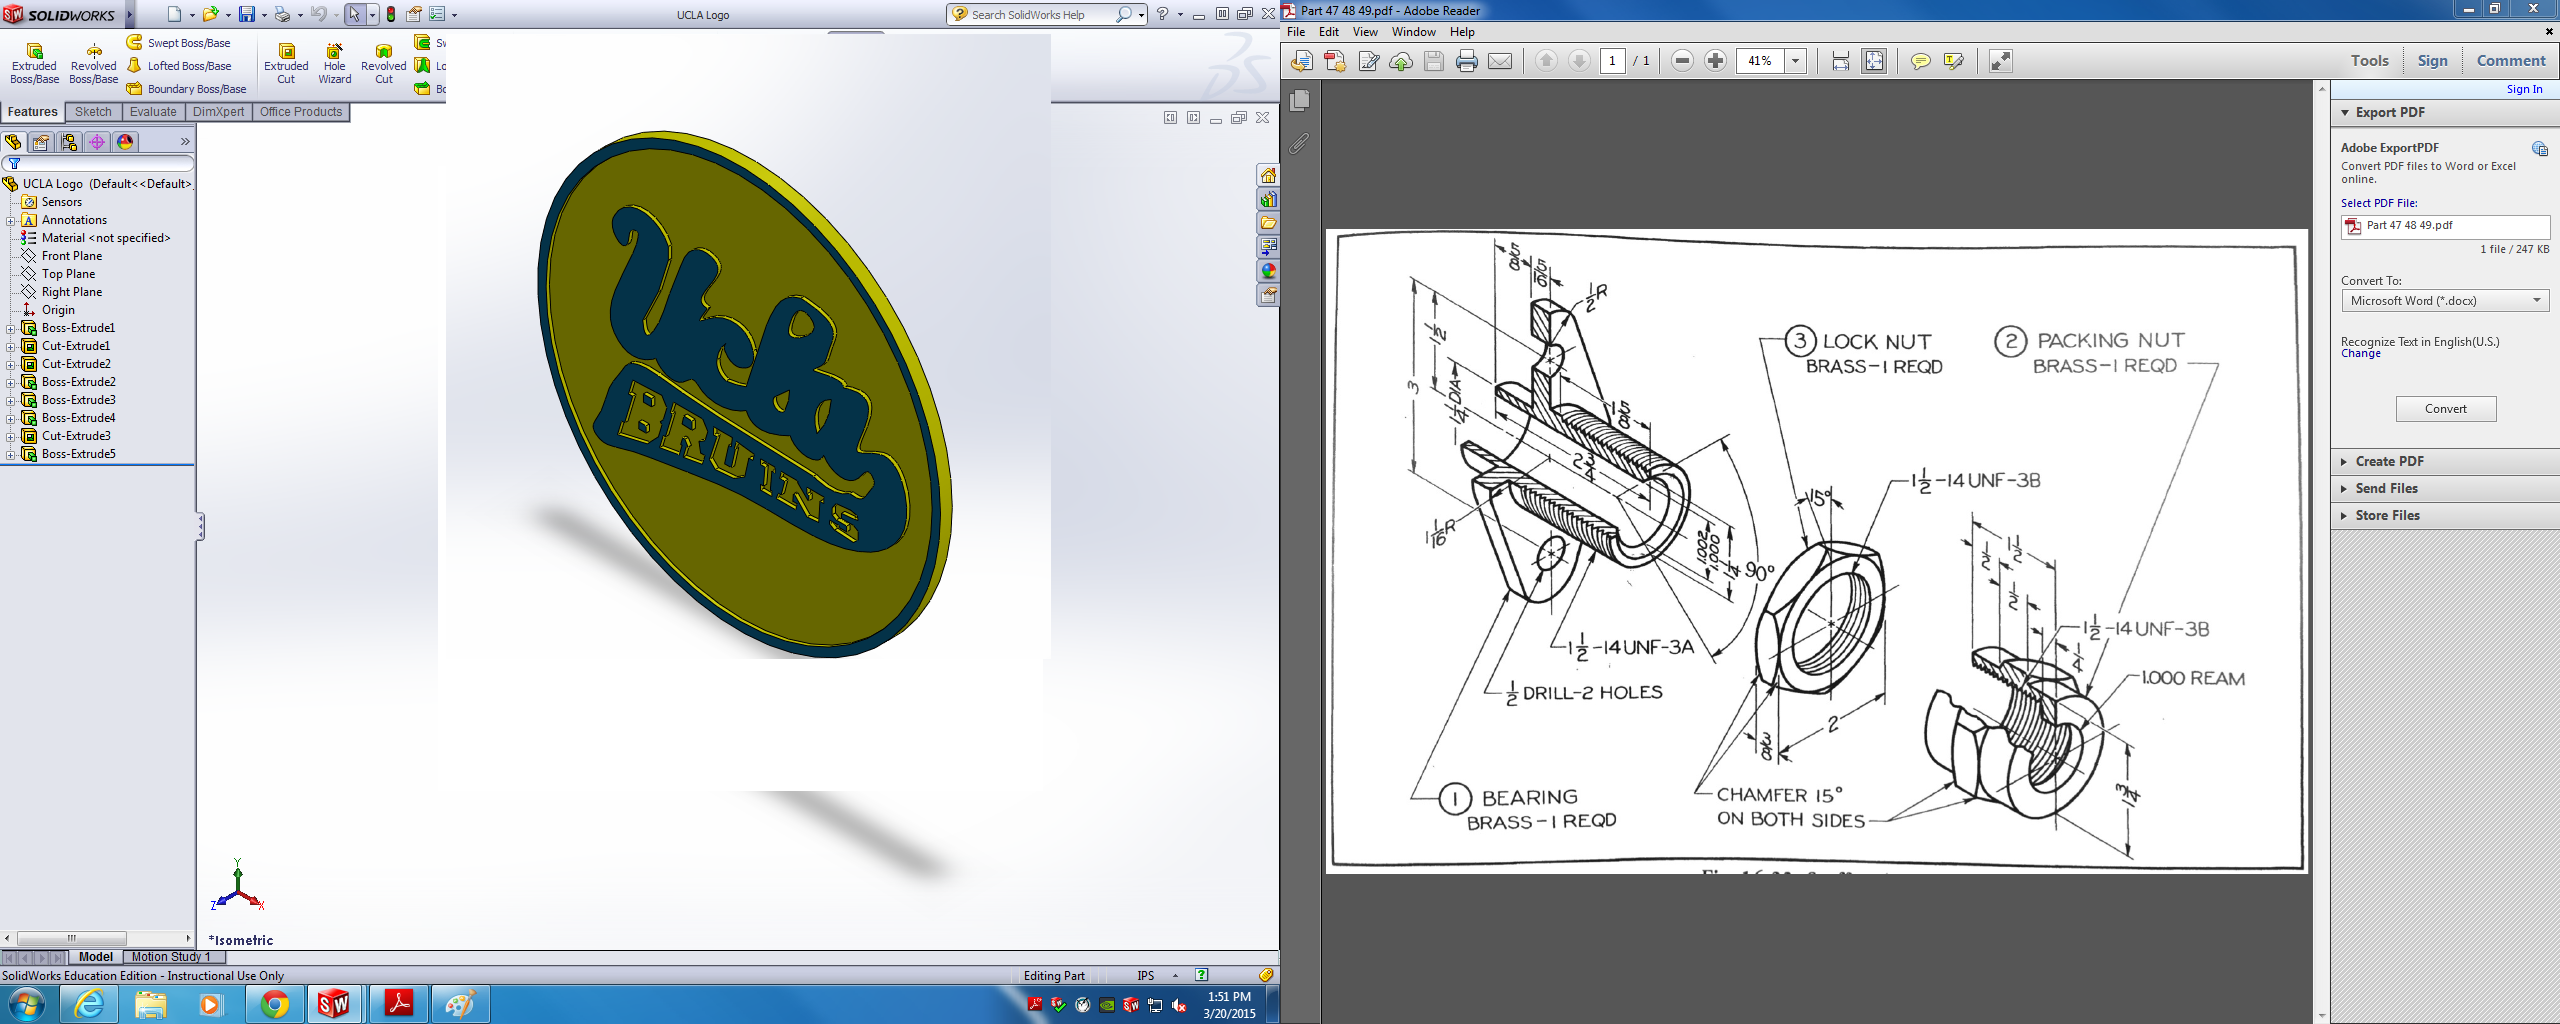Open the Attachments paperclip panel in Adobe Reader
2560x1024 pixels.
pos(1300,143)
